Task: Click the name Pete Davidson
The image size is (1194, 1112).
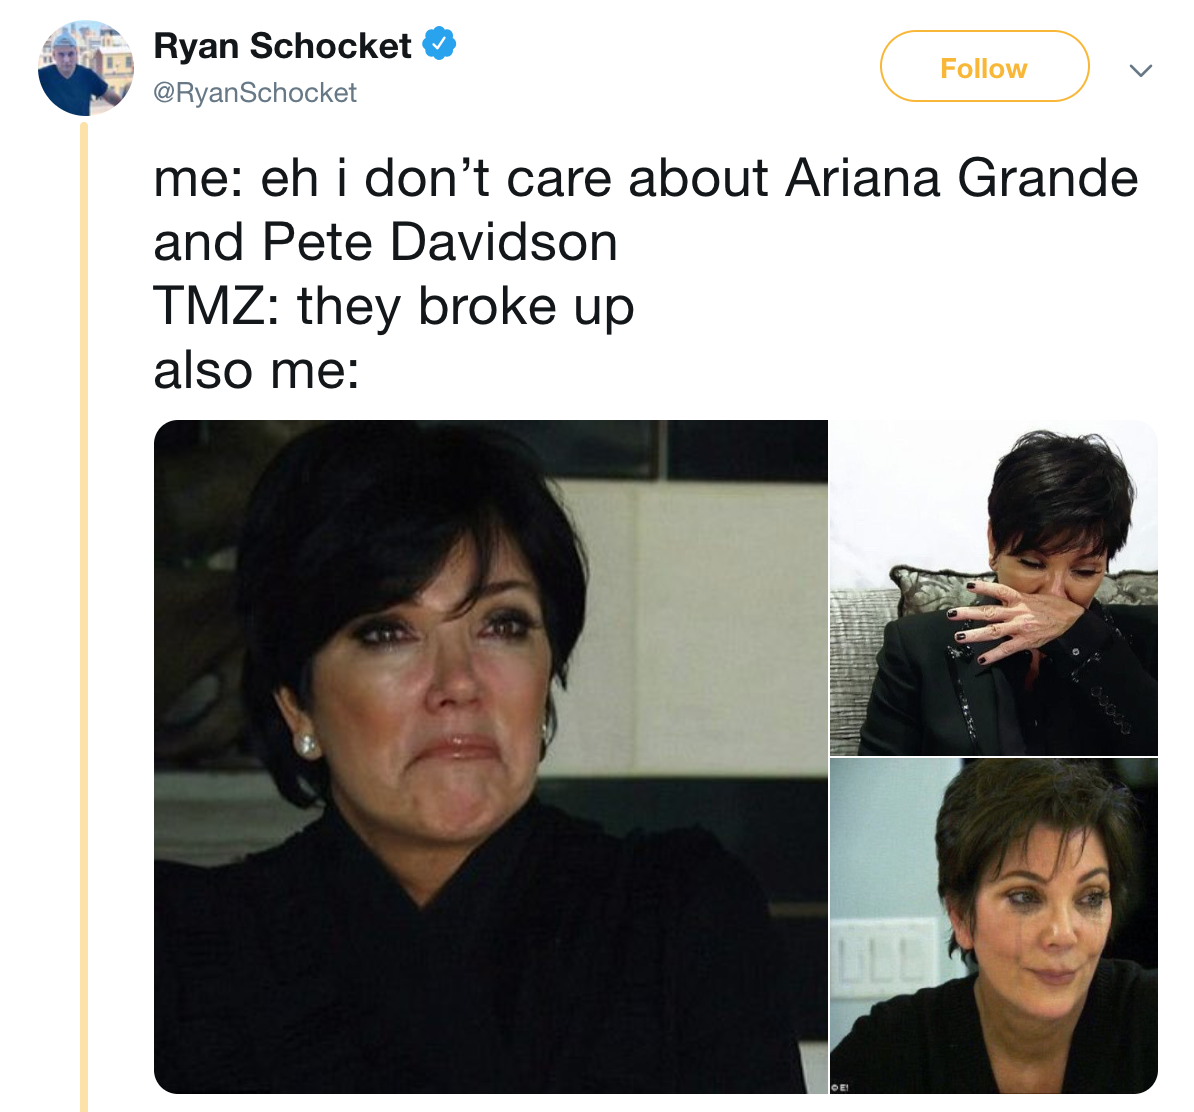Action: point(439,242)
